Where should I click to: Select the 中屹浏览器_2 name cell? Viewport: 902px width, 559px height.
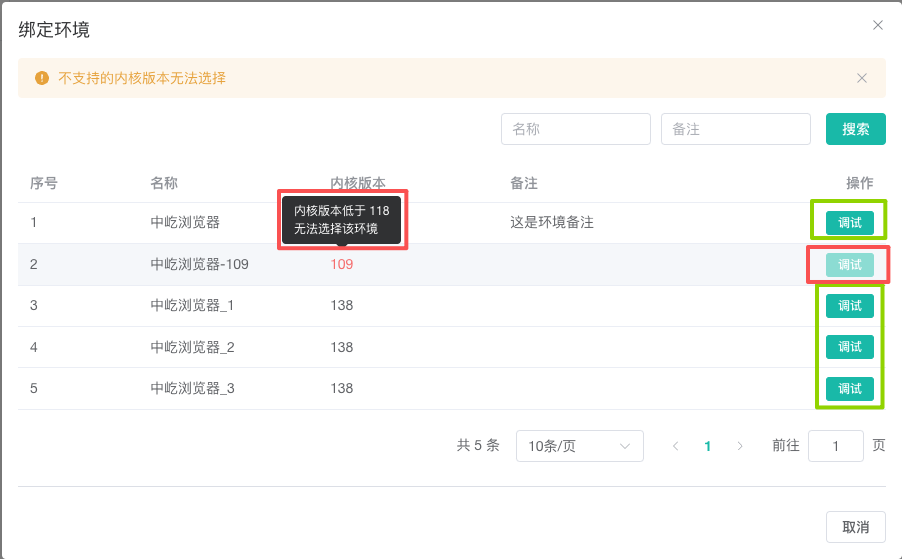192,347
